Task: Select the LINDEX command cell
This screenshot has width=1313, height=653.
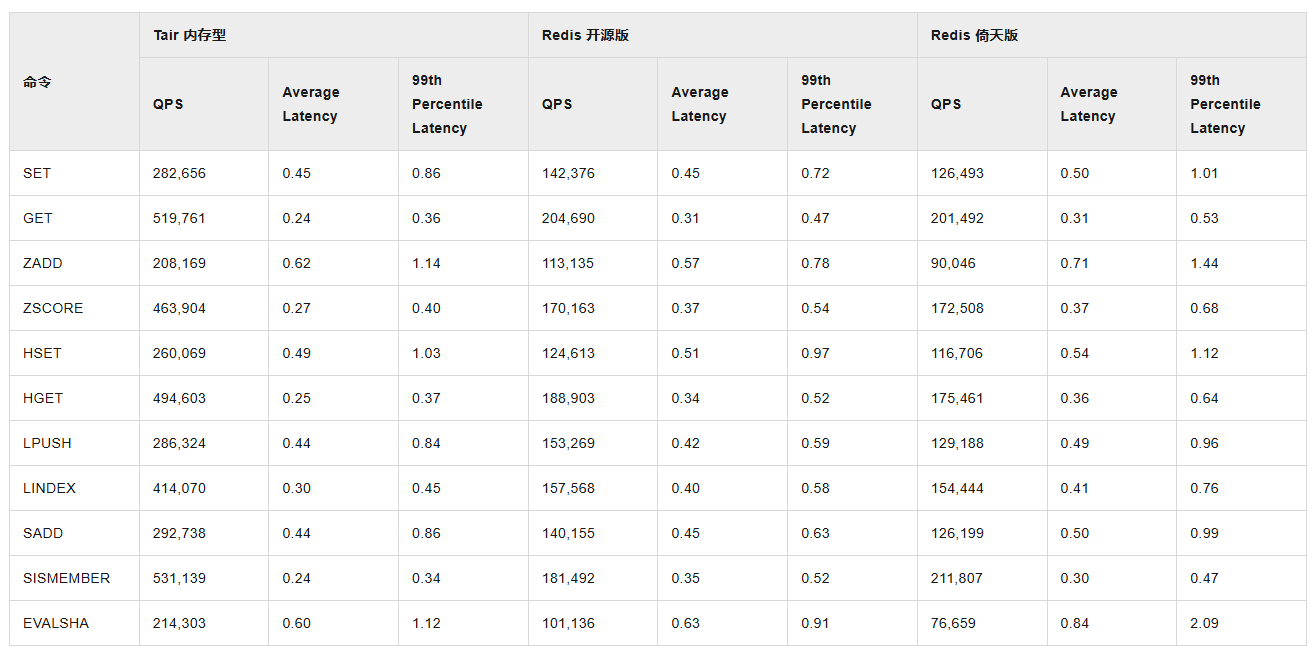Action: (x=49, y=488)
